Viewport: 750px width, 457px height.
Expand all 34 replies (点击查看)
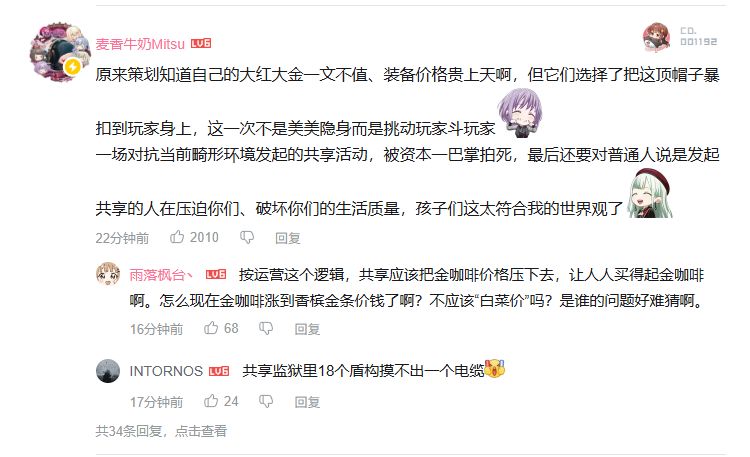(x=200, y=431)
